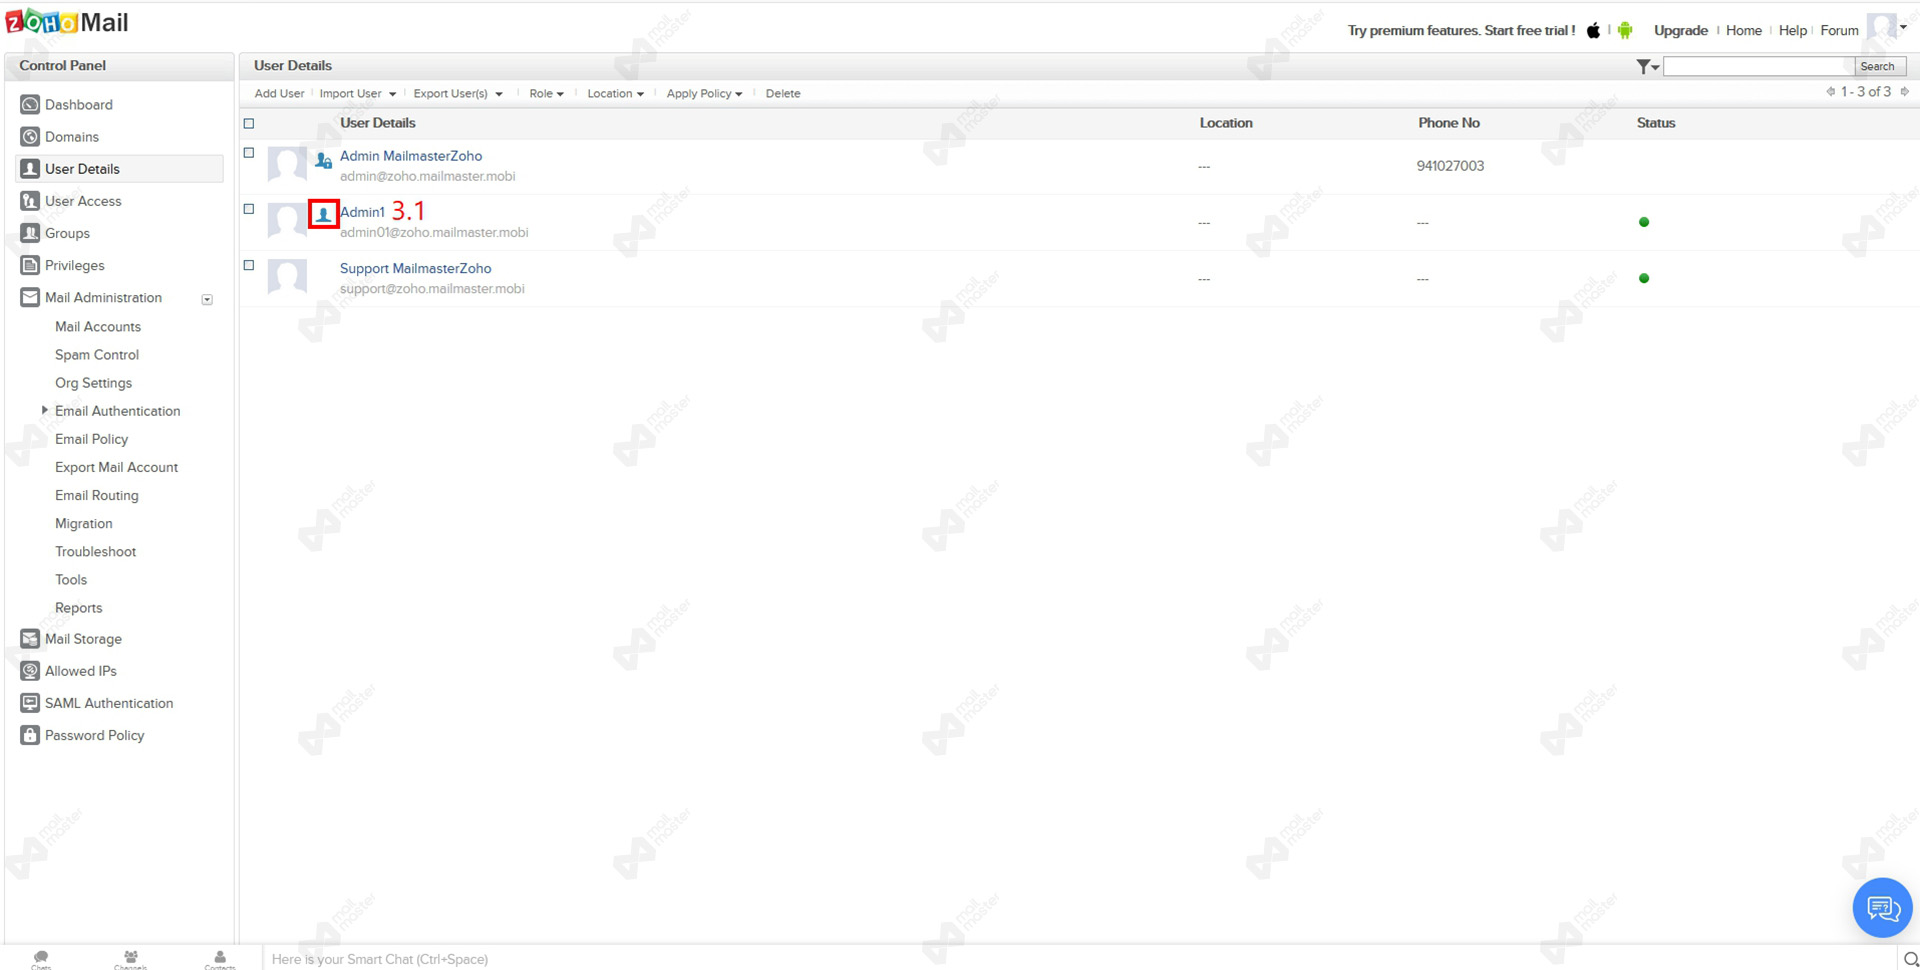Select the User Access sidebar icon

(30, 201)
